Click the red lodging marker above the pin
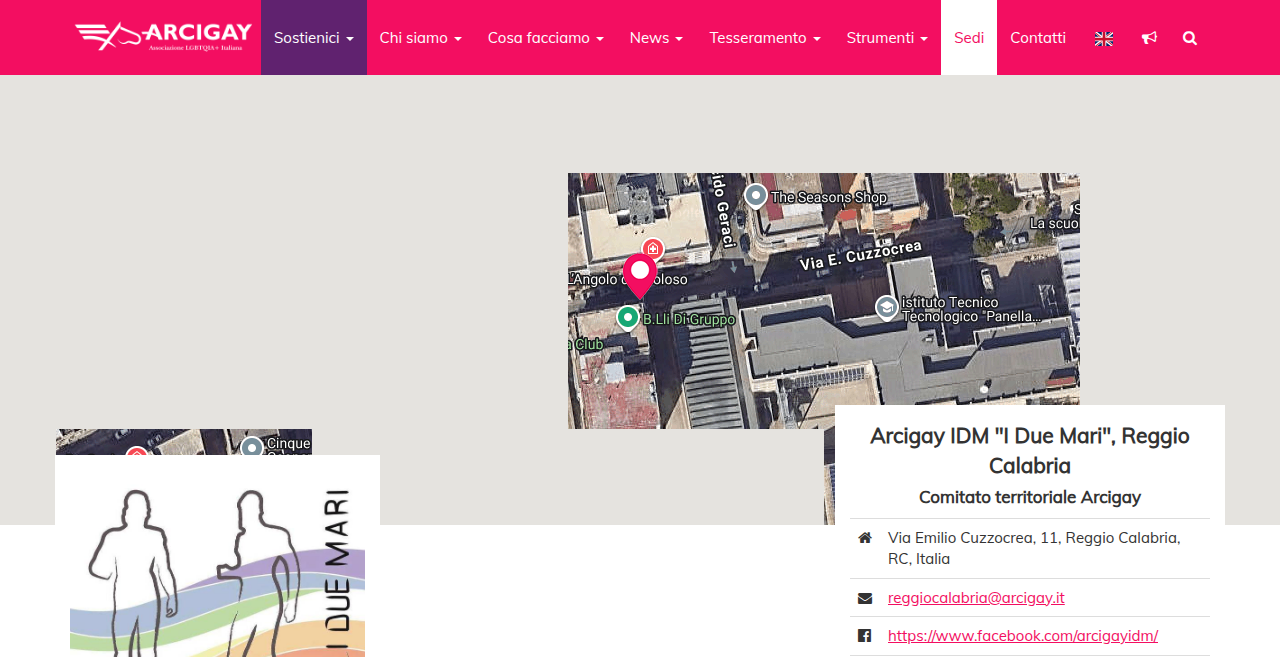This screenshot has width=1280, height=657. tap(653, 248)
